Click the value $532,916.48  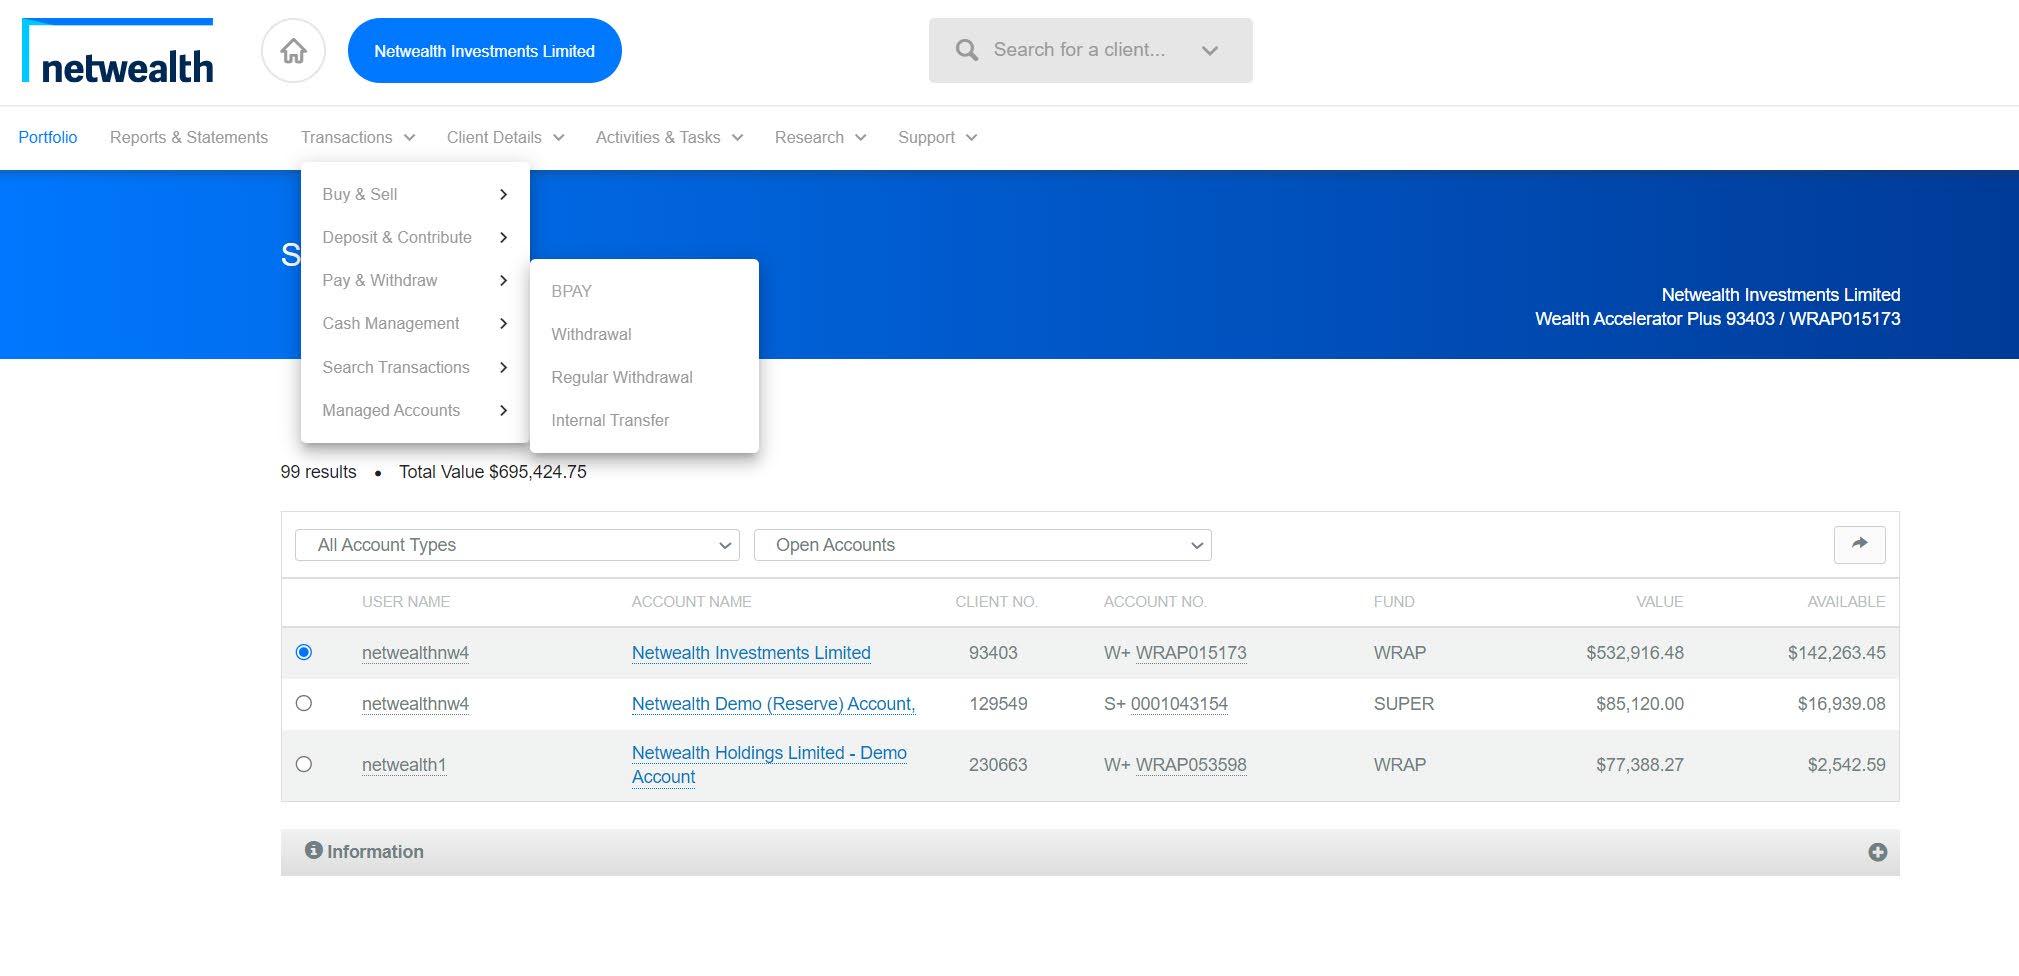coord(1635,653)
